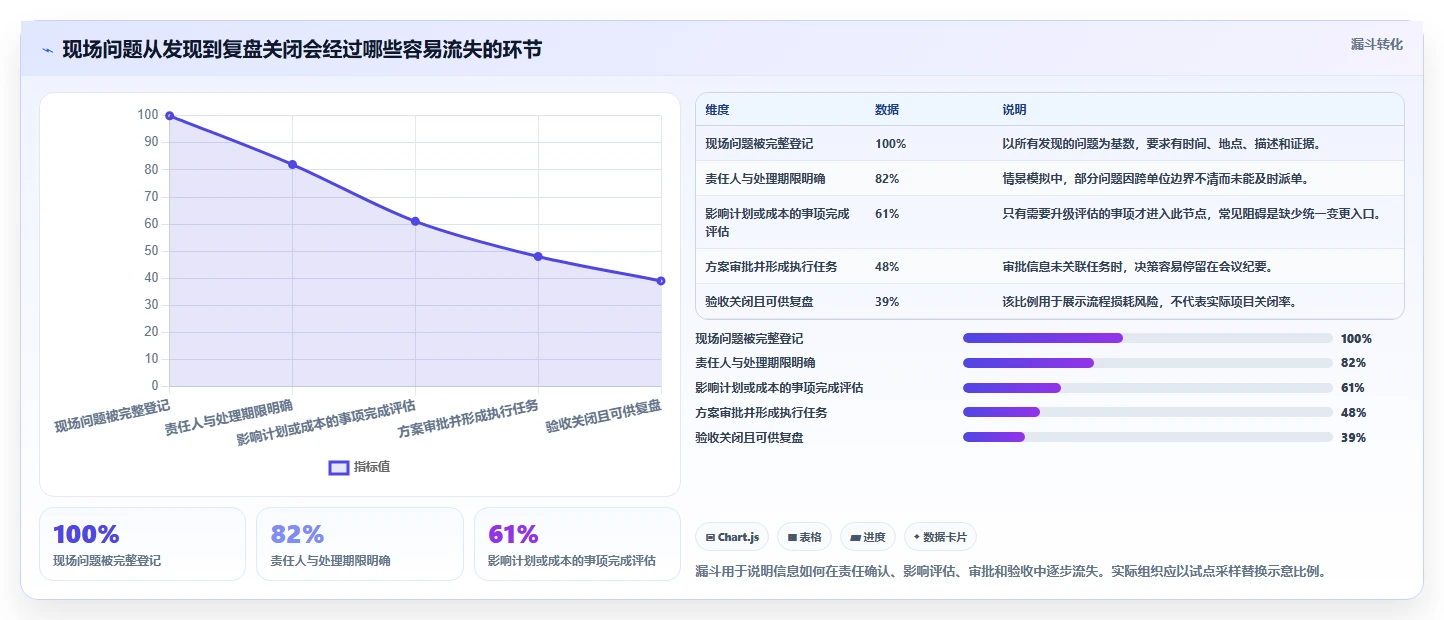Click the 82% value in table
Viewport: 1444px width, 620px height.
pyautogui.click(x=887, y=179)
